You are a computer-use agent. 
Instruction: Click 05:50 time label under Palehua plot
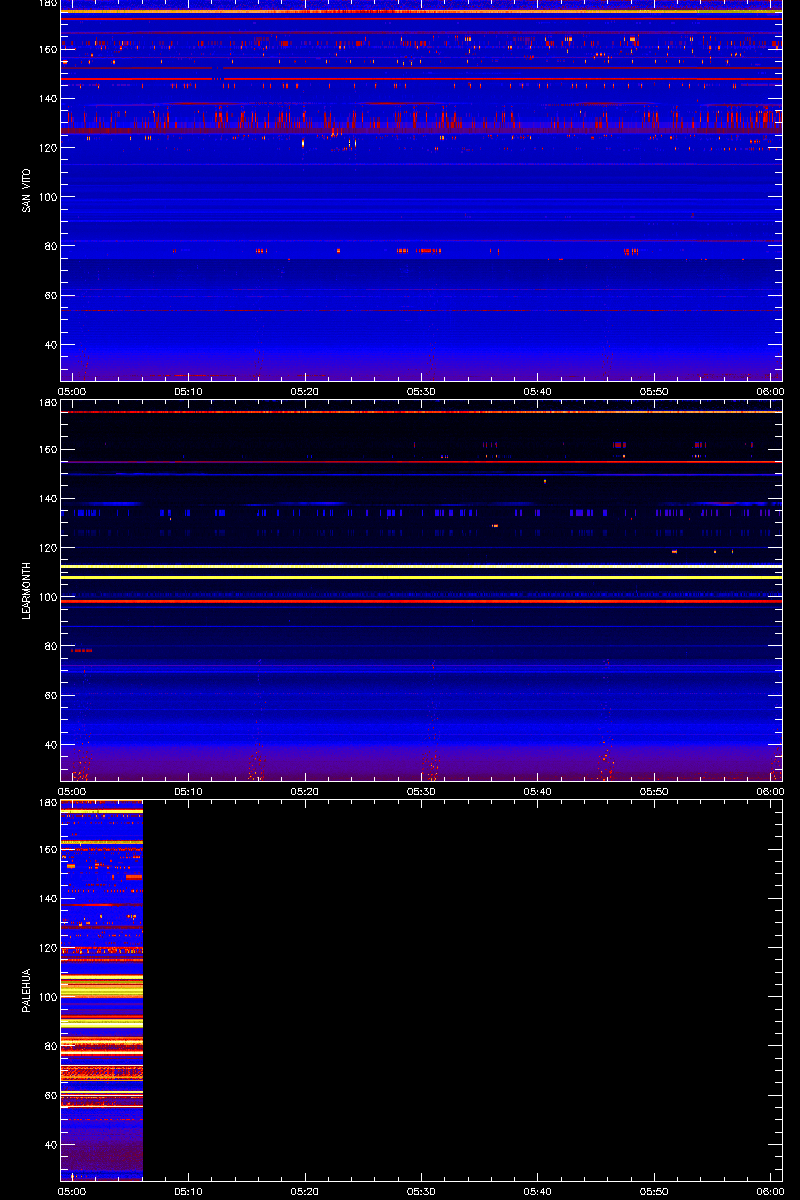[x=654, y=1192]
